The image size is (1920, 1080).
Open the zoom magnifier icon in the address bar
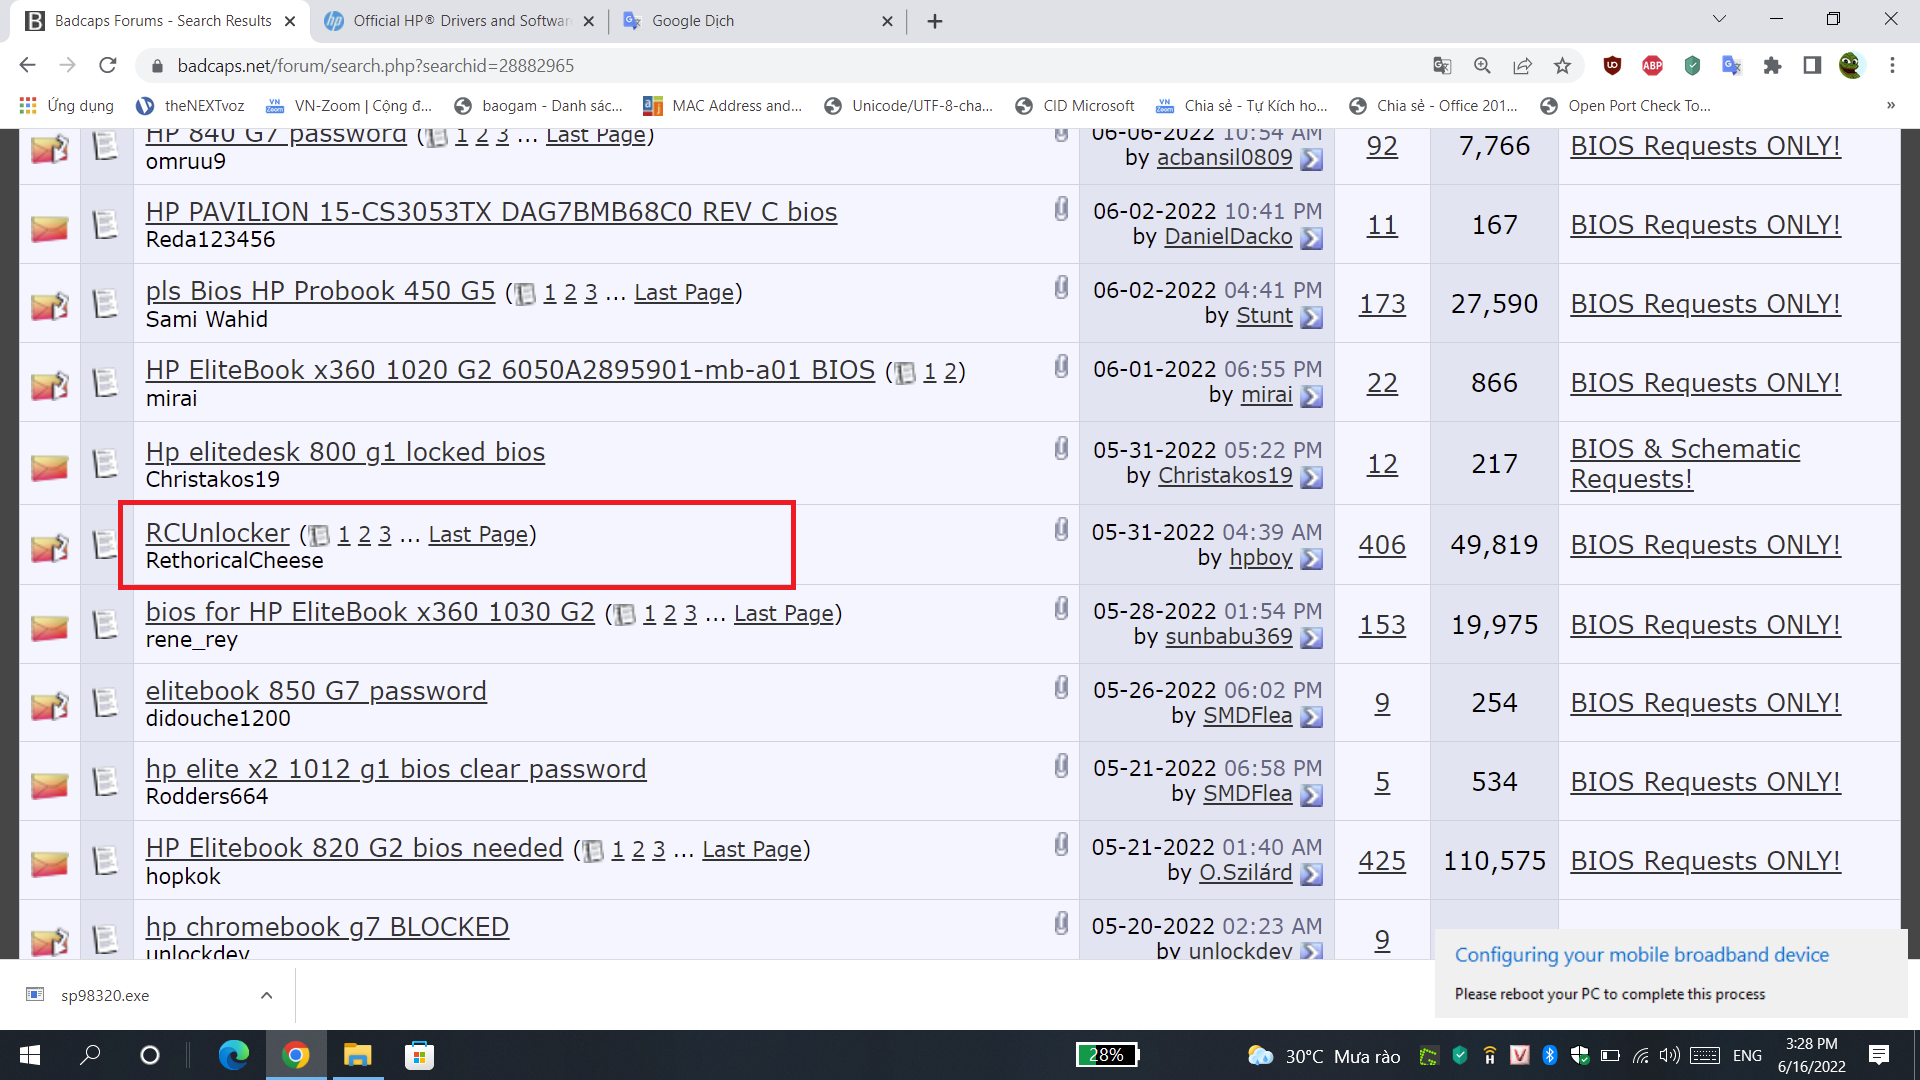1482,66
